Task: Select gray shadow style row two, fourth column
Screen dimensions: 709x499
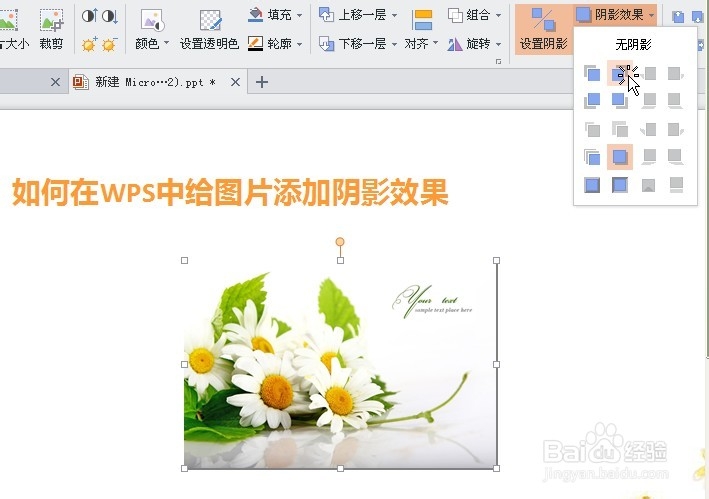Action: pyautogui.click(x=676, y=100)
